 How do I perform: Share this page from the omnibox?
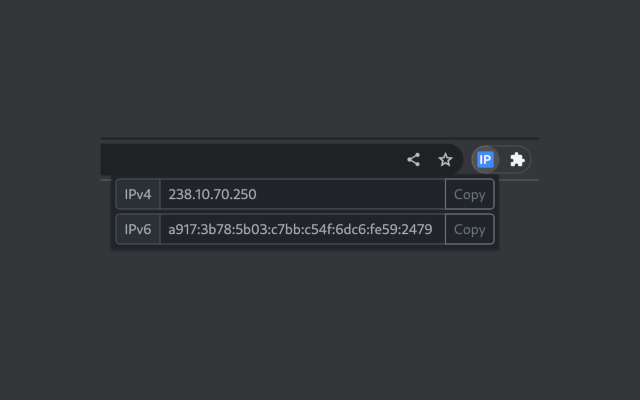coord(413,159)
